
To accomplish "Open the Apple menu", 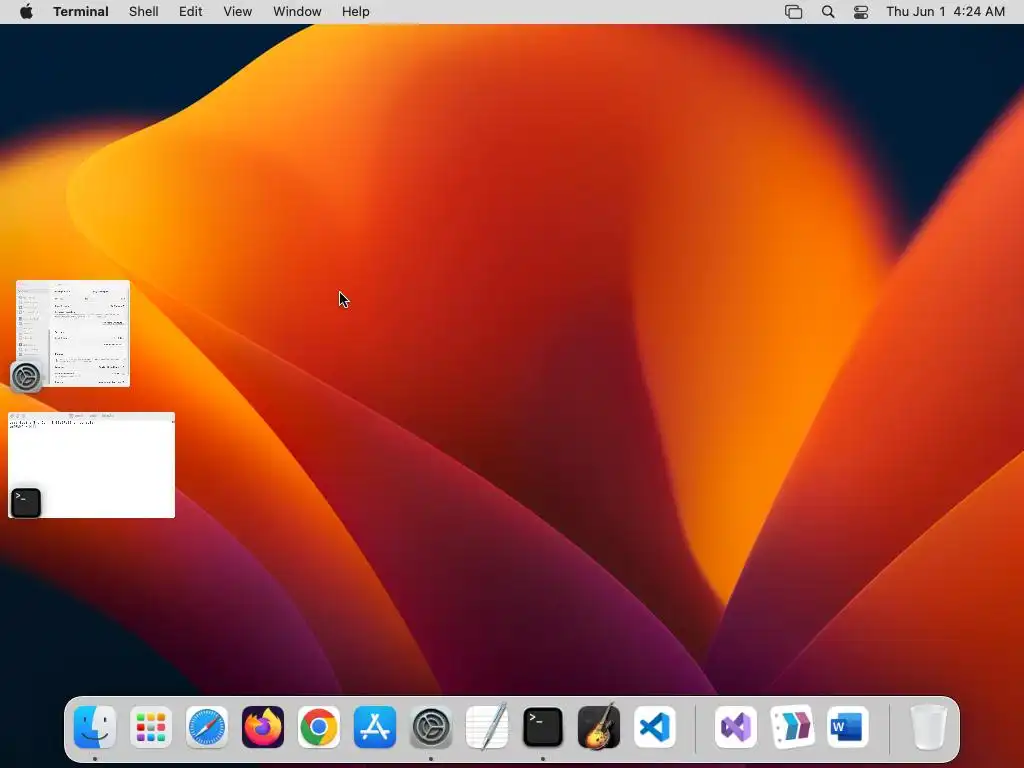I will tap(26, 12).
